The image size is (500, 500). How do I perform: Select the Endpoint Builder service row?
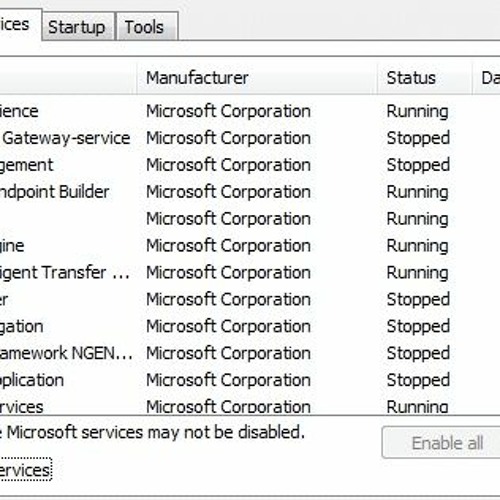(x=250, y=192)
